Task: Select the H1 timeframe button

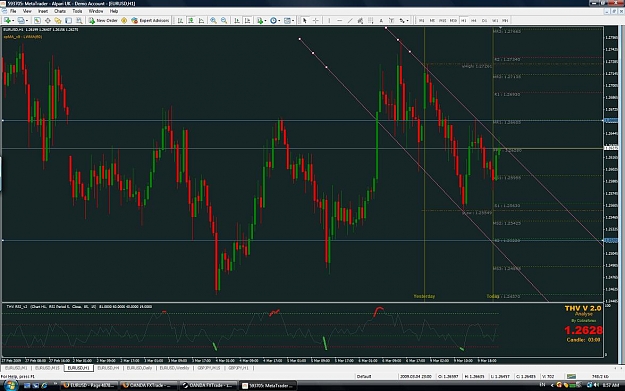Action: click(x=464, y=20)
